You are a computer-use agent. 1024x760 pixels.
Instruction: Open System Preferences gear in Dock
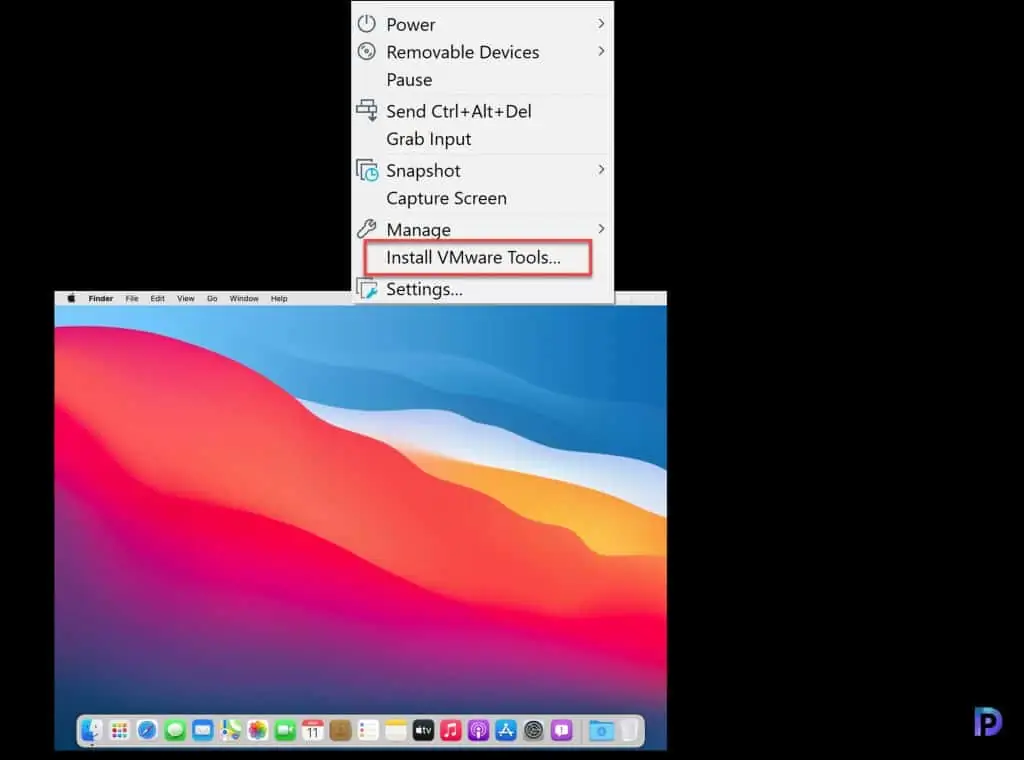[534, 731]
